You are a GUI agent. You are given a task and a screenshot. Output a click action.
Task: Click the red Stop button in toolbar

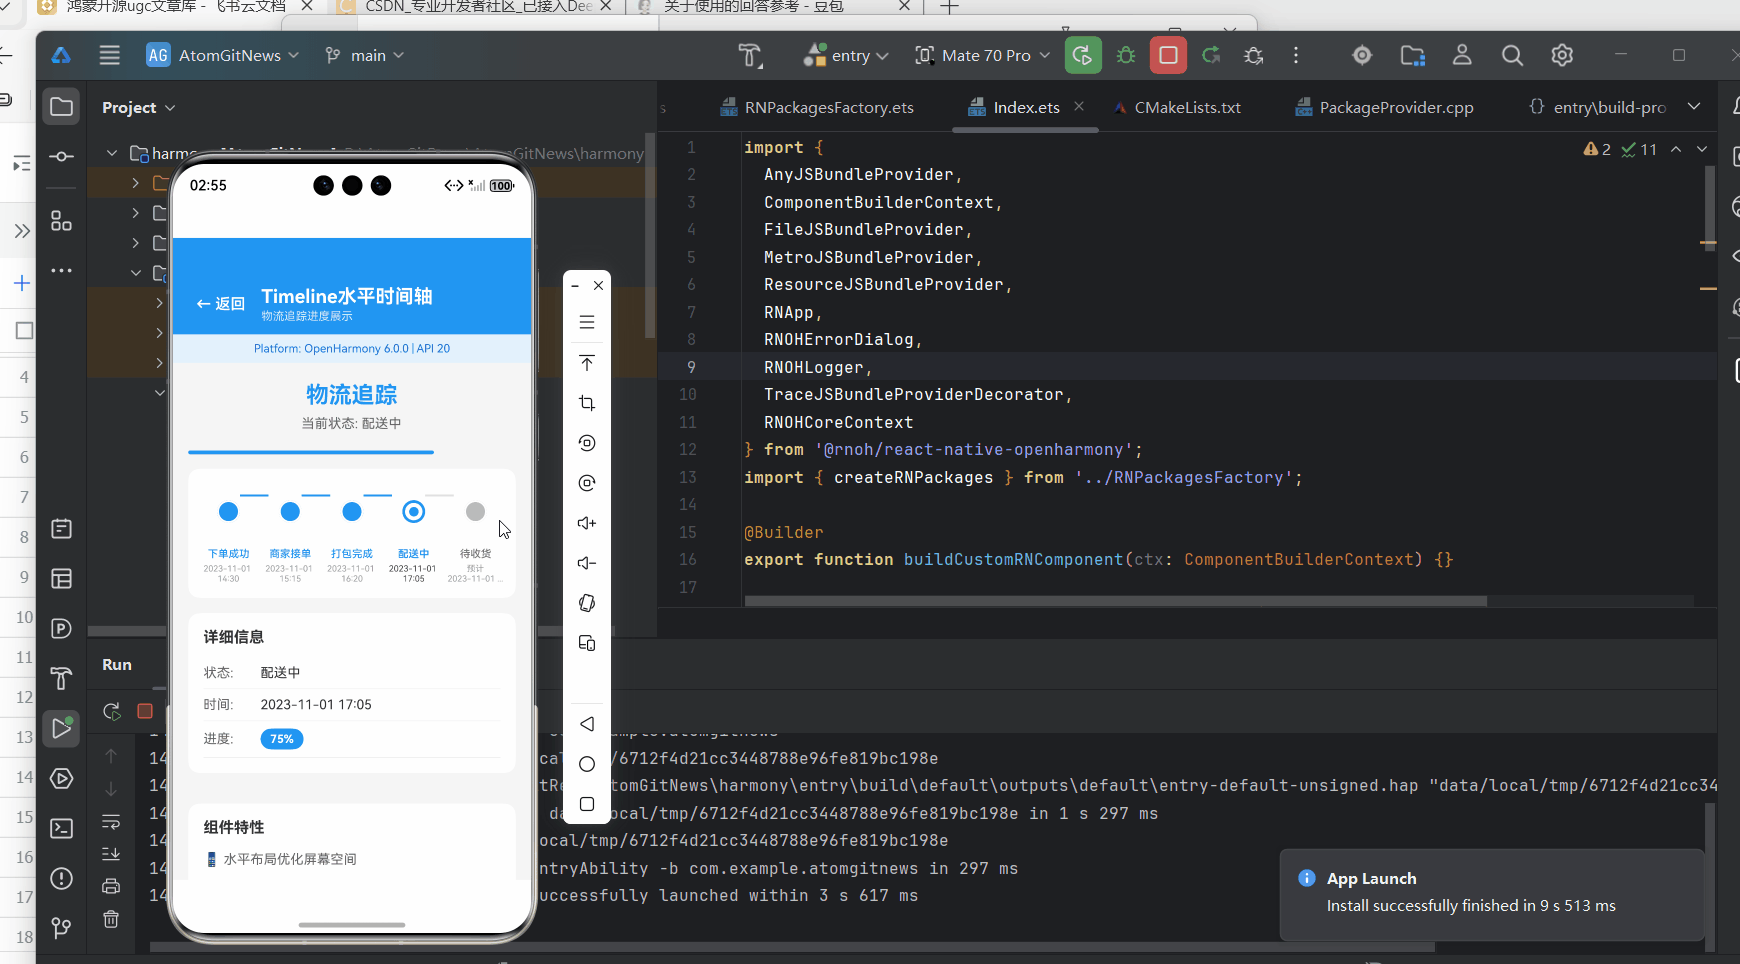click(x=1168, y=55)
